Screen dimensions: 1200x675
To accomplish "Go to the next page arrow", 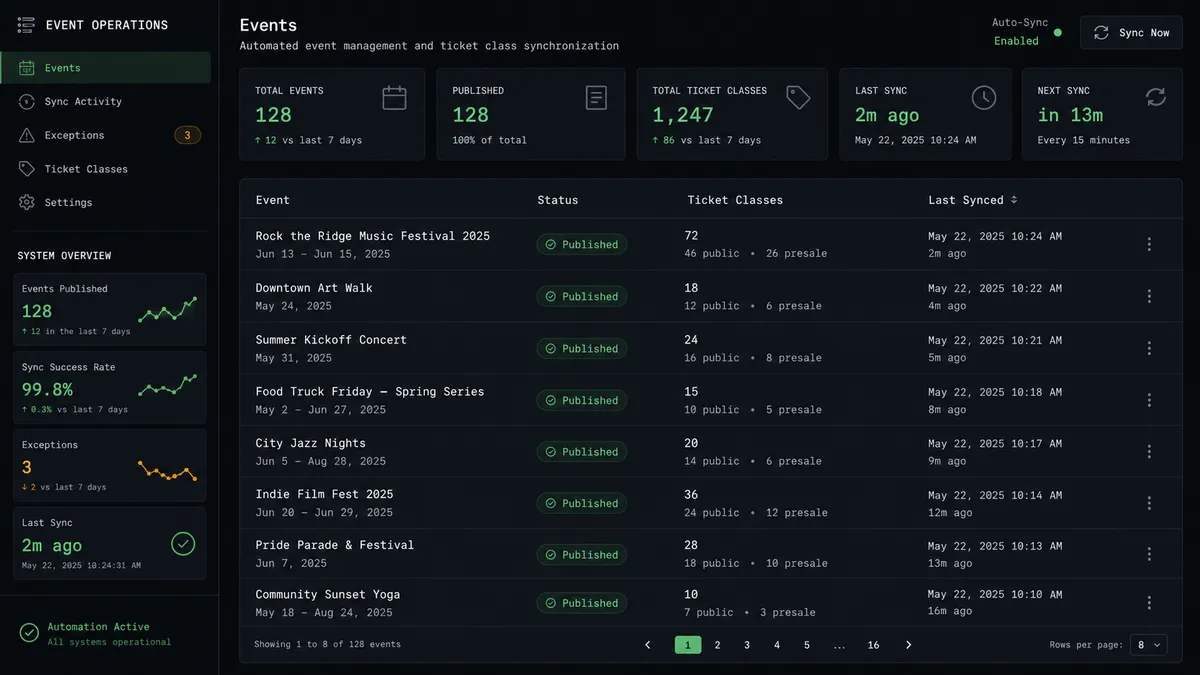I will coord(908,645).
